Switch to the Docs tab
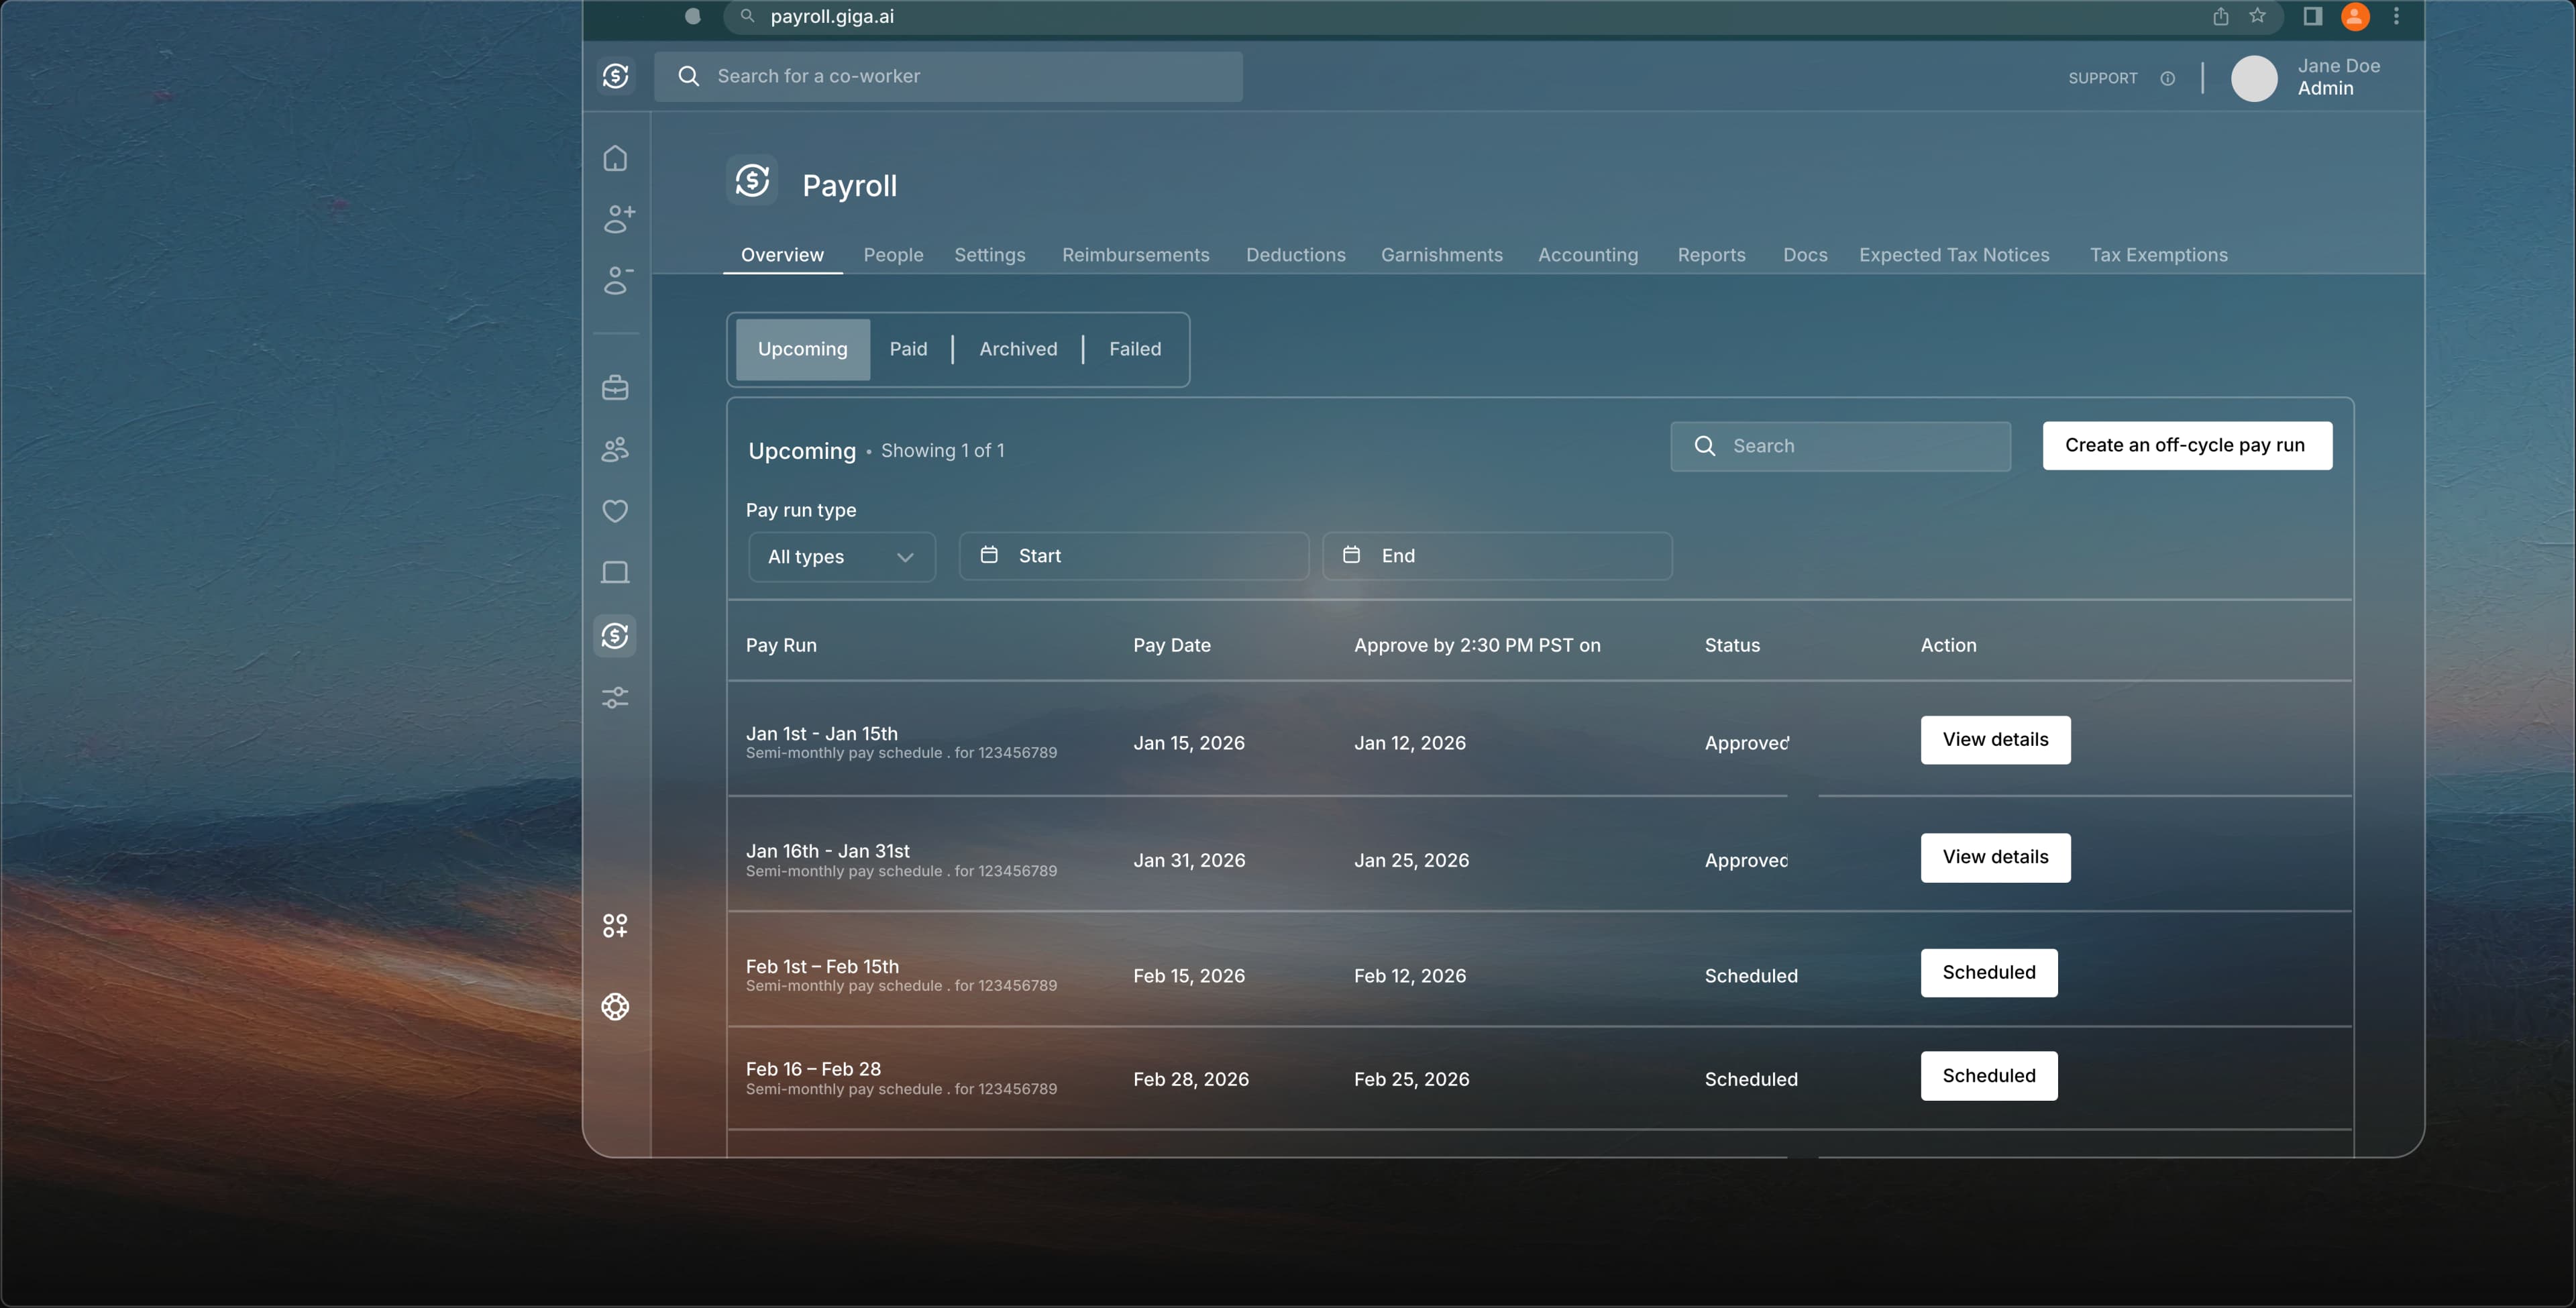The image size is (2576, 1308). click(1805, 255)
